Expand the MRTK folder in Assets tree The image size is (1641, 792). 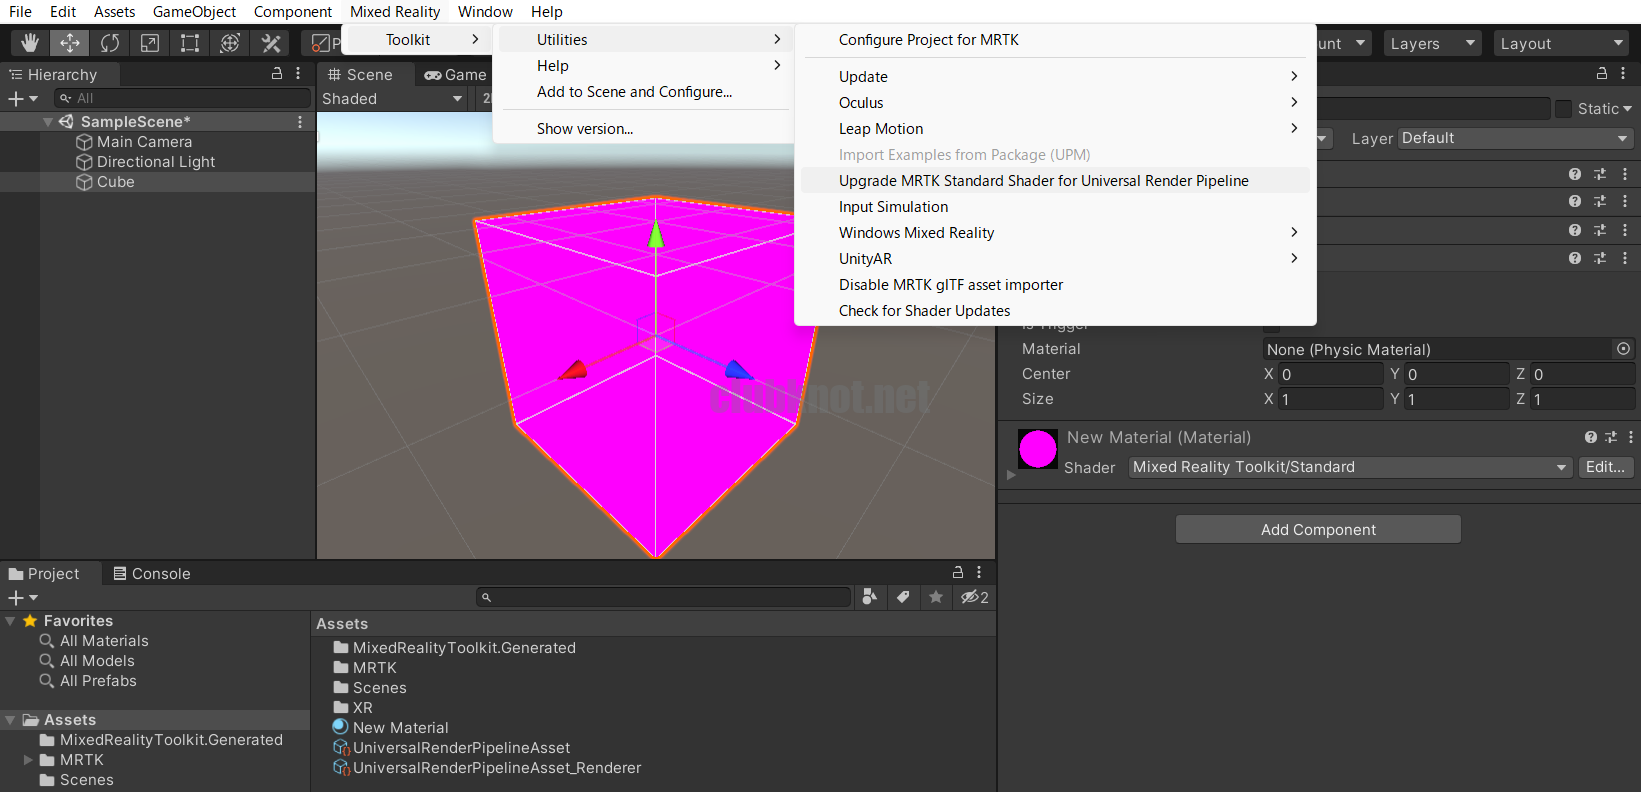tap(28, 760)
